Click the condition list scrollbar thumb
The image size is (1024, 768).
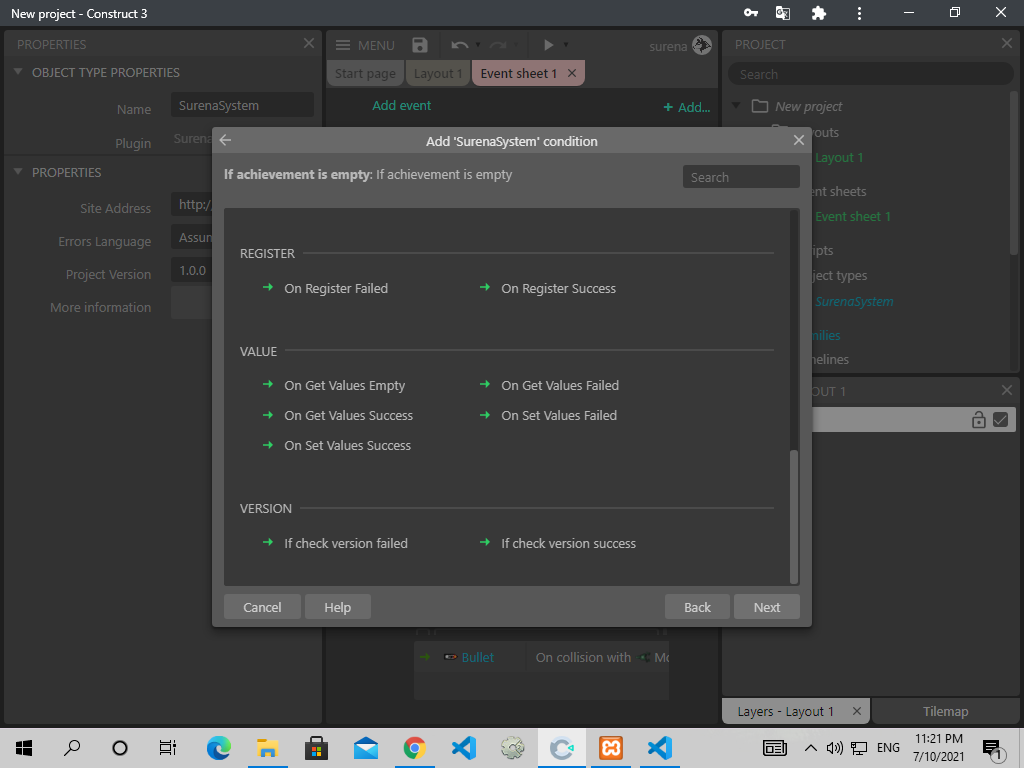794,516
